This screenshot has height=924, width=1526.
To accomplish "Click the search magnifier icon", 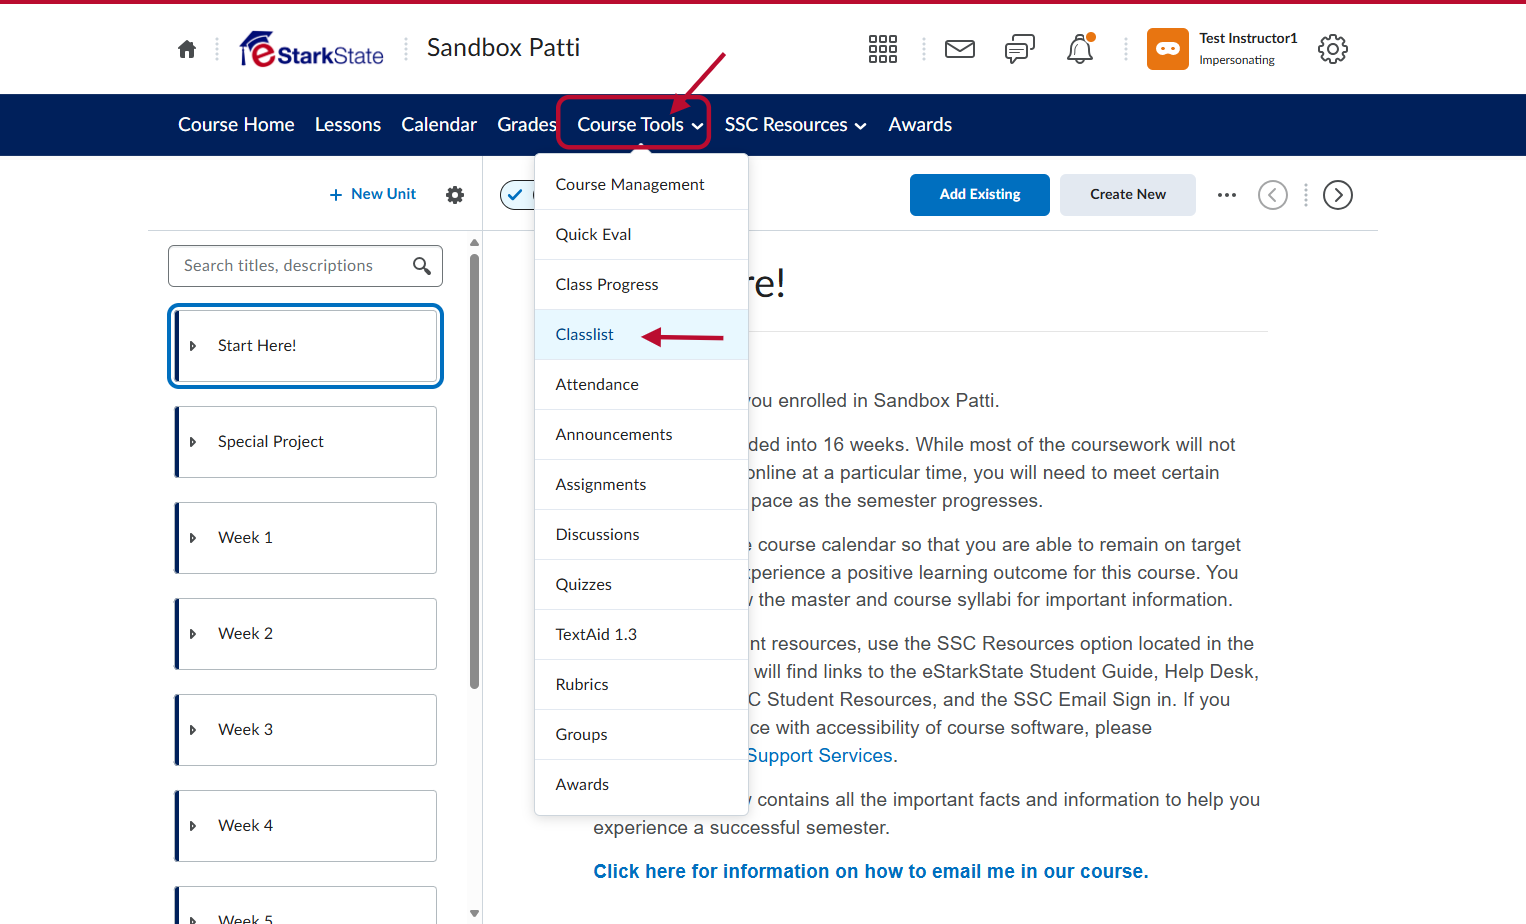I will (422, 266).
